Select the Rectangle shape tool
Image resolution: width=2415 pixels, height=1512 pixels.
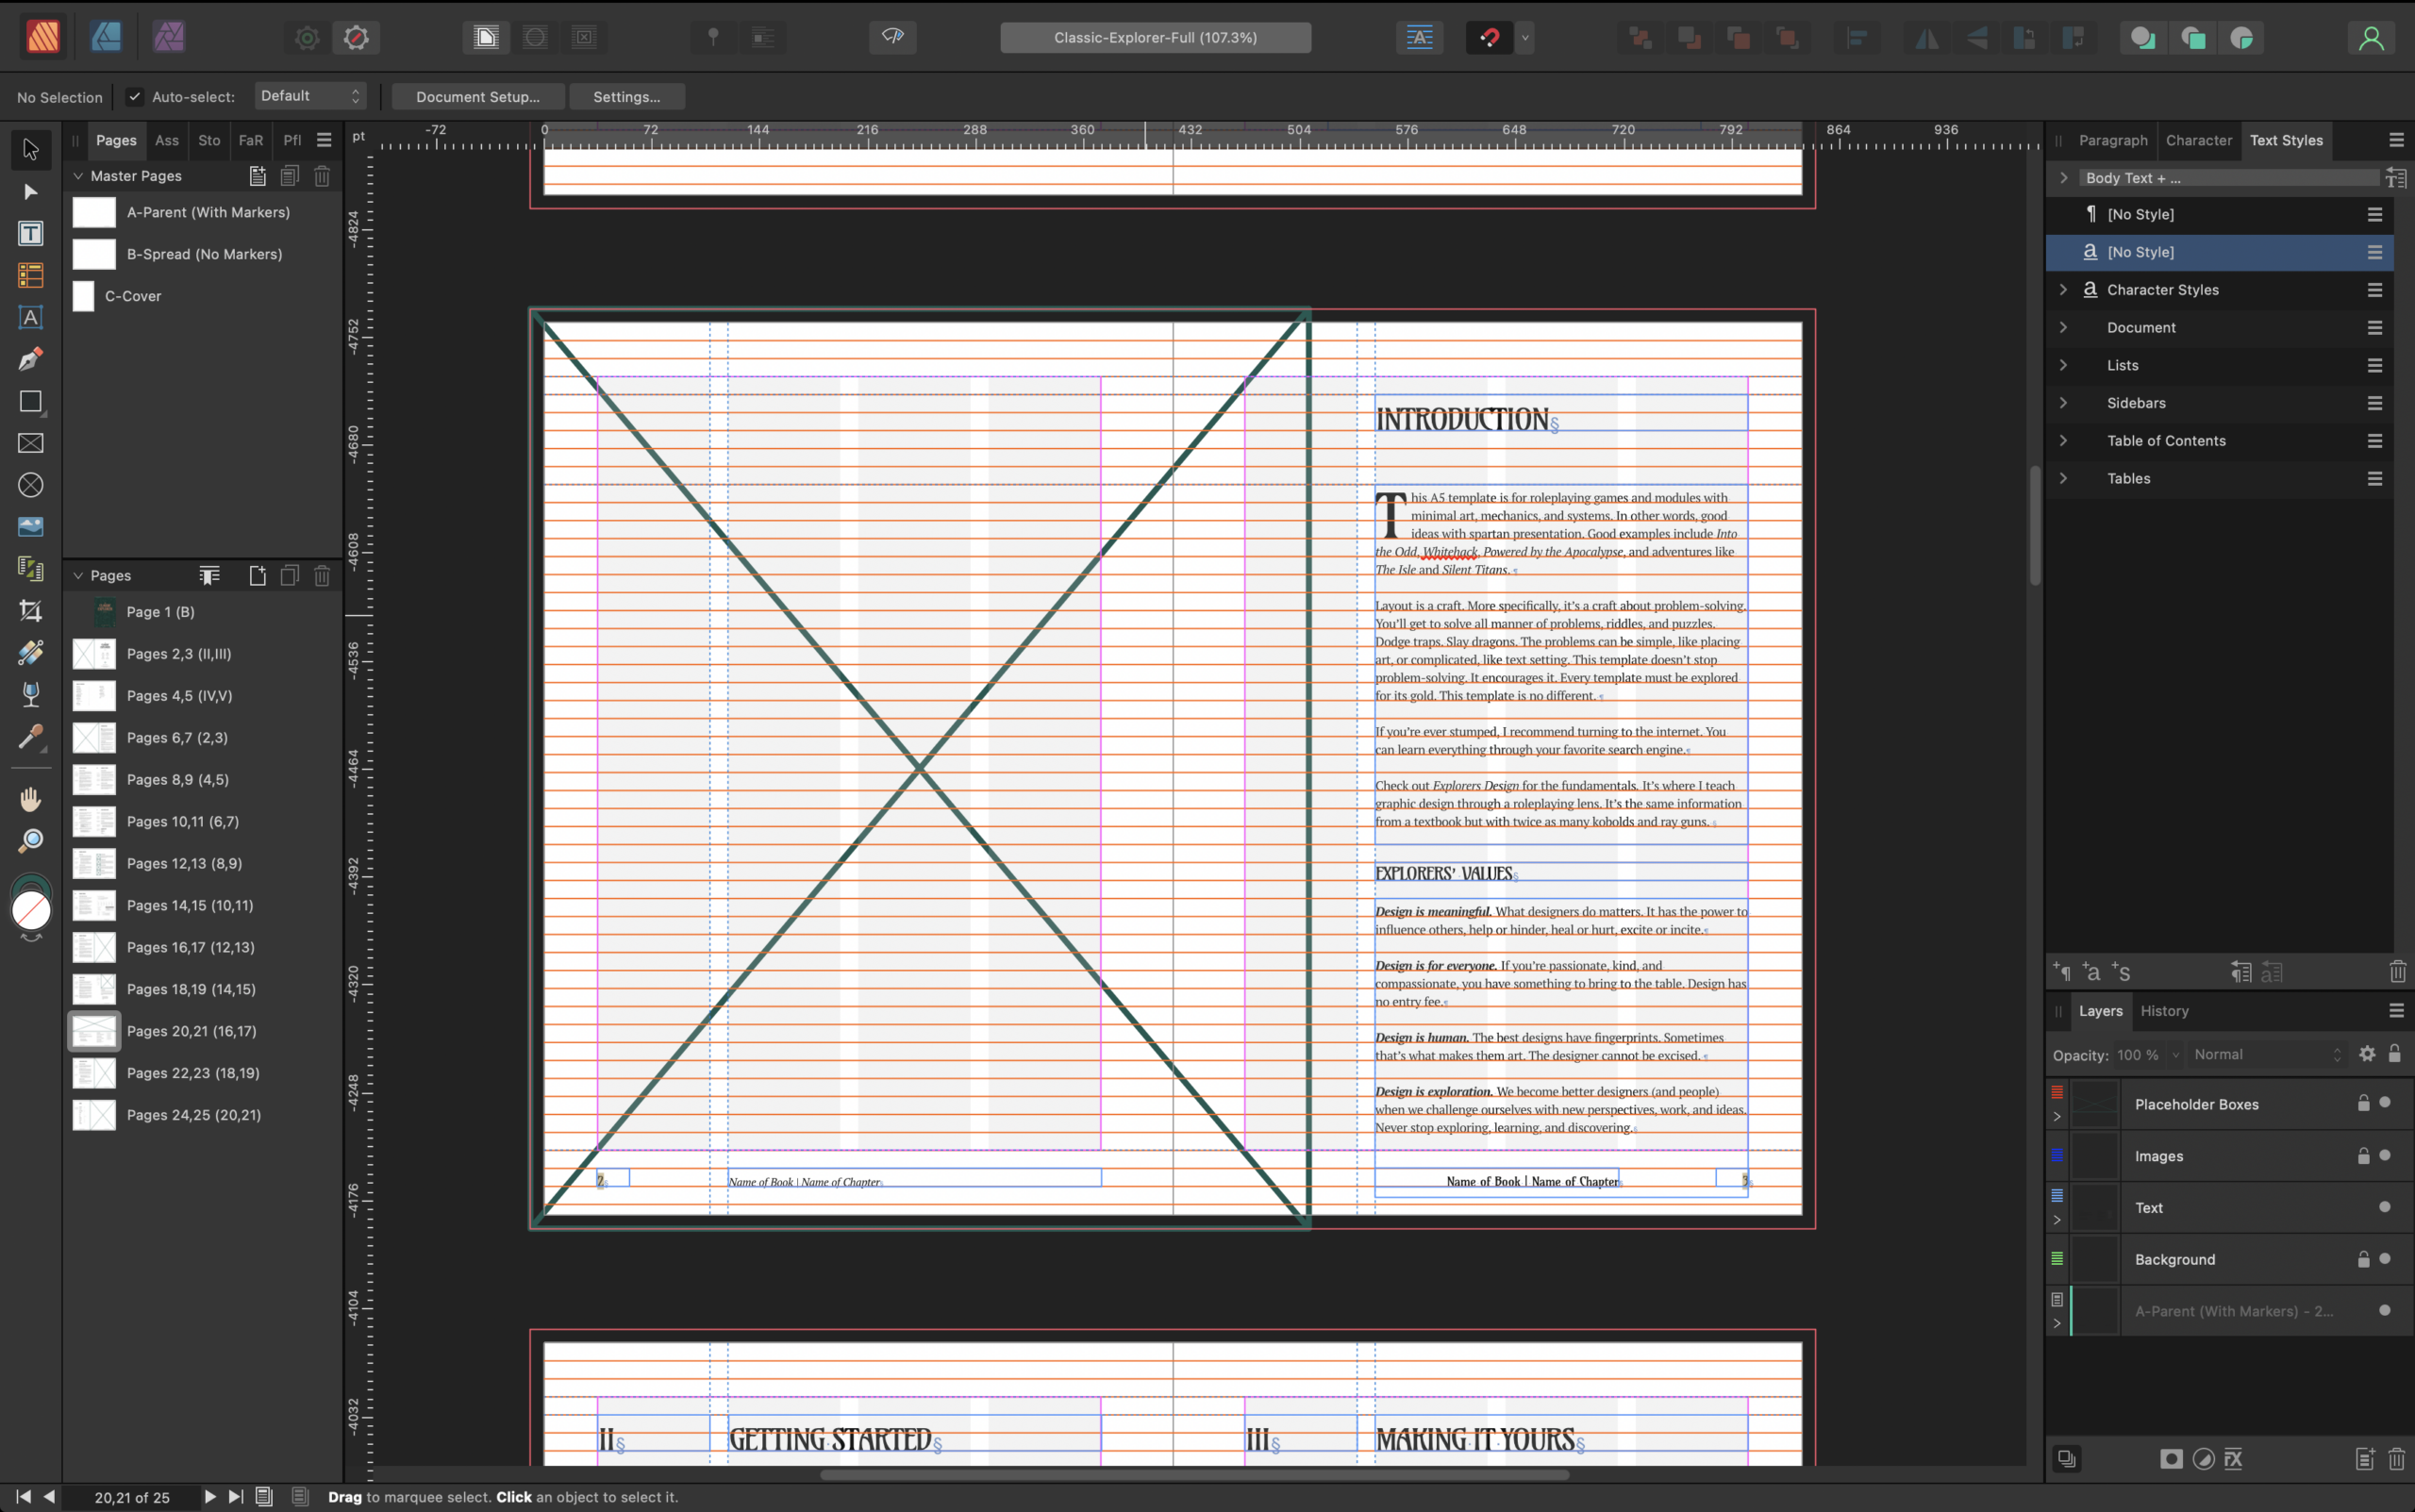pyautogui.click(x=30, y=401)
